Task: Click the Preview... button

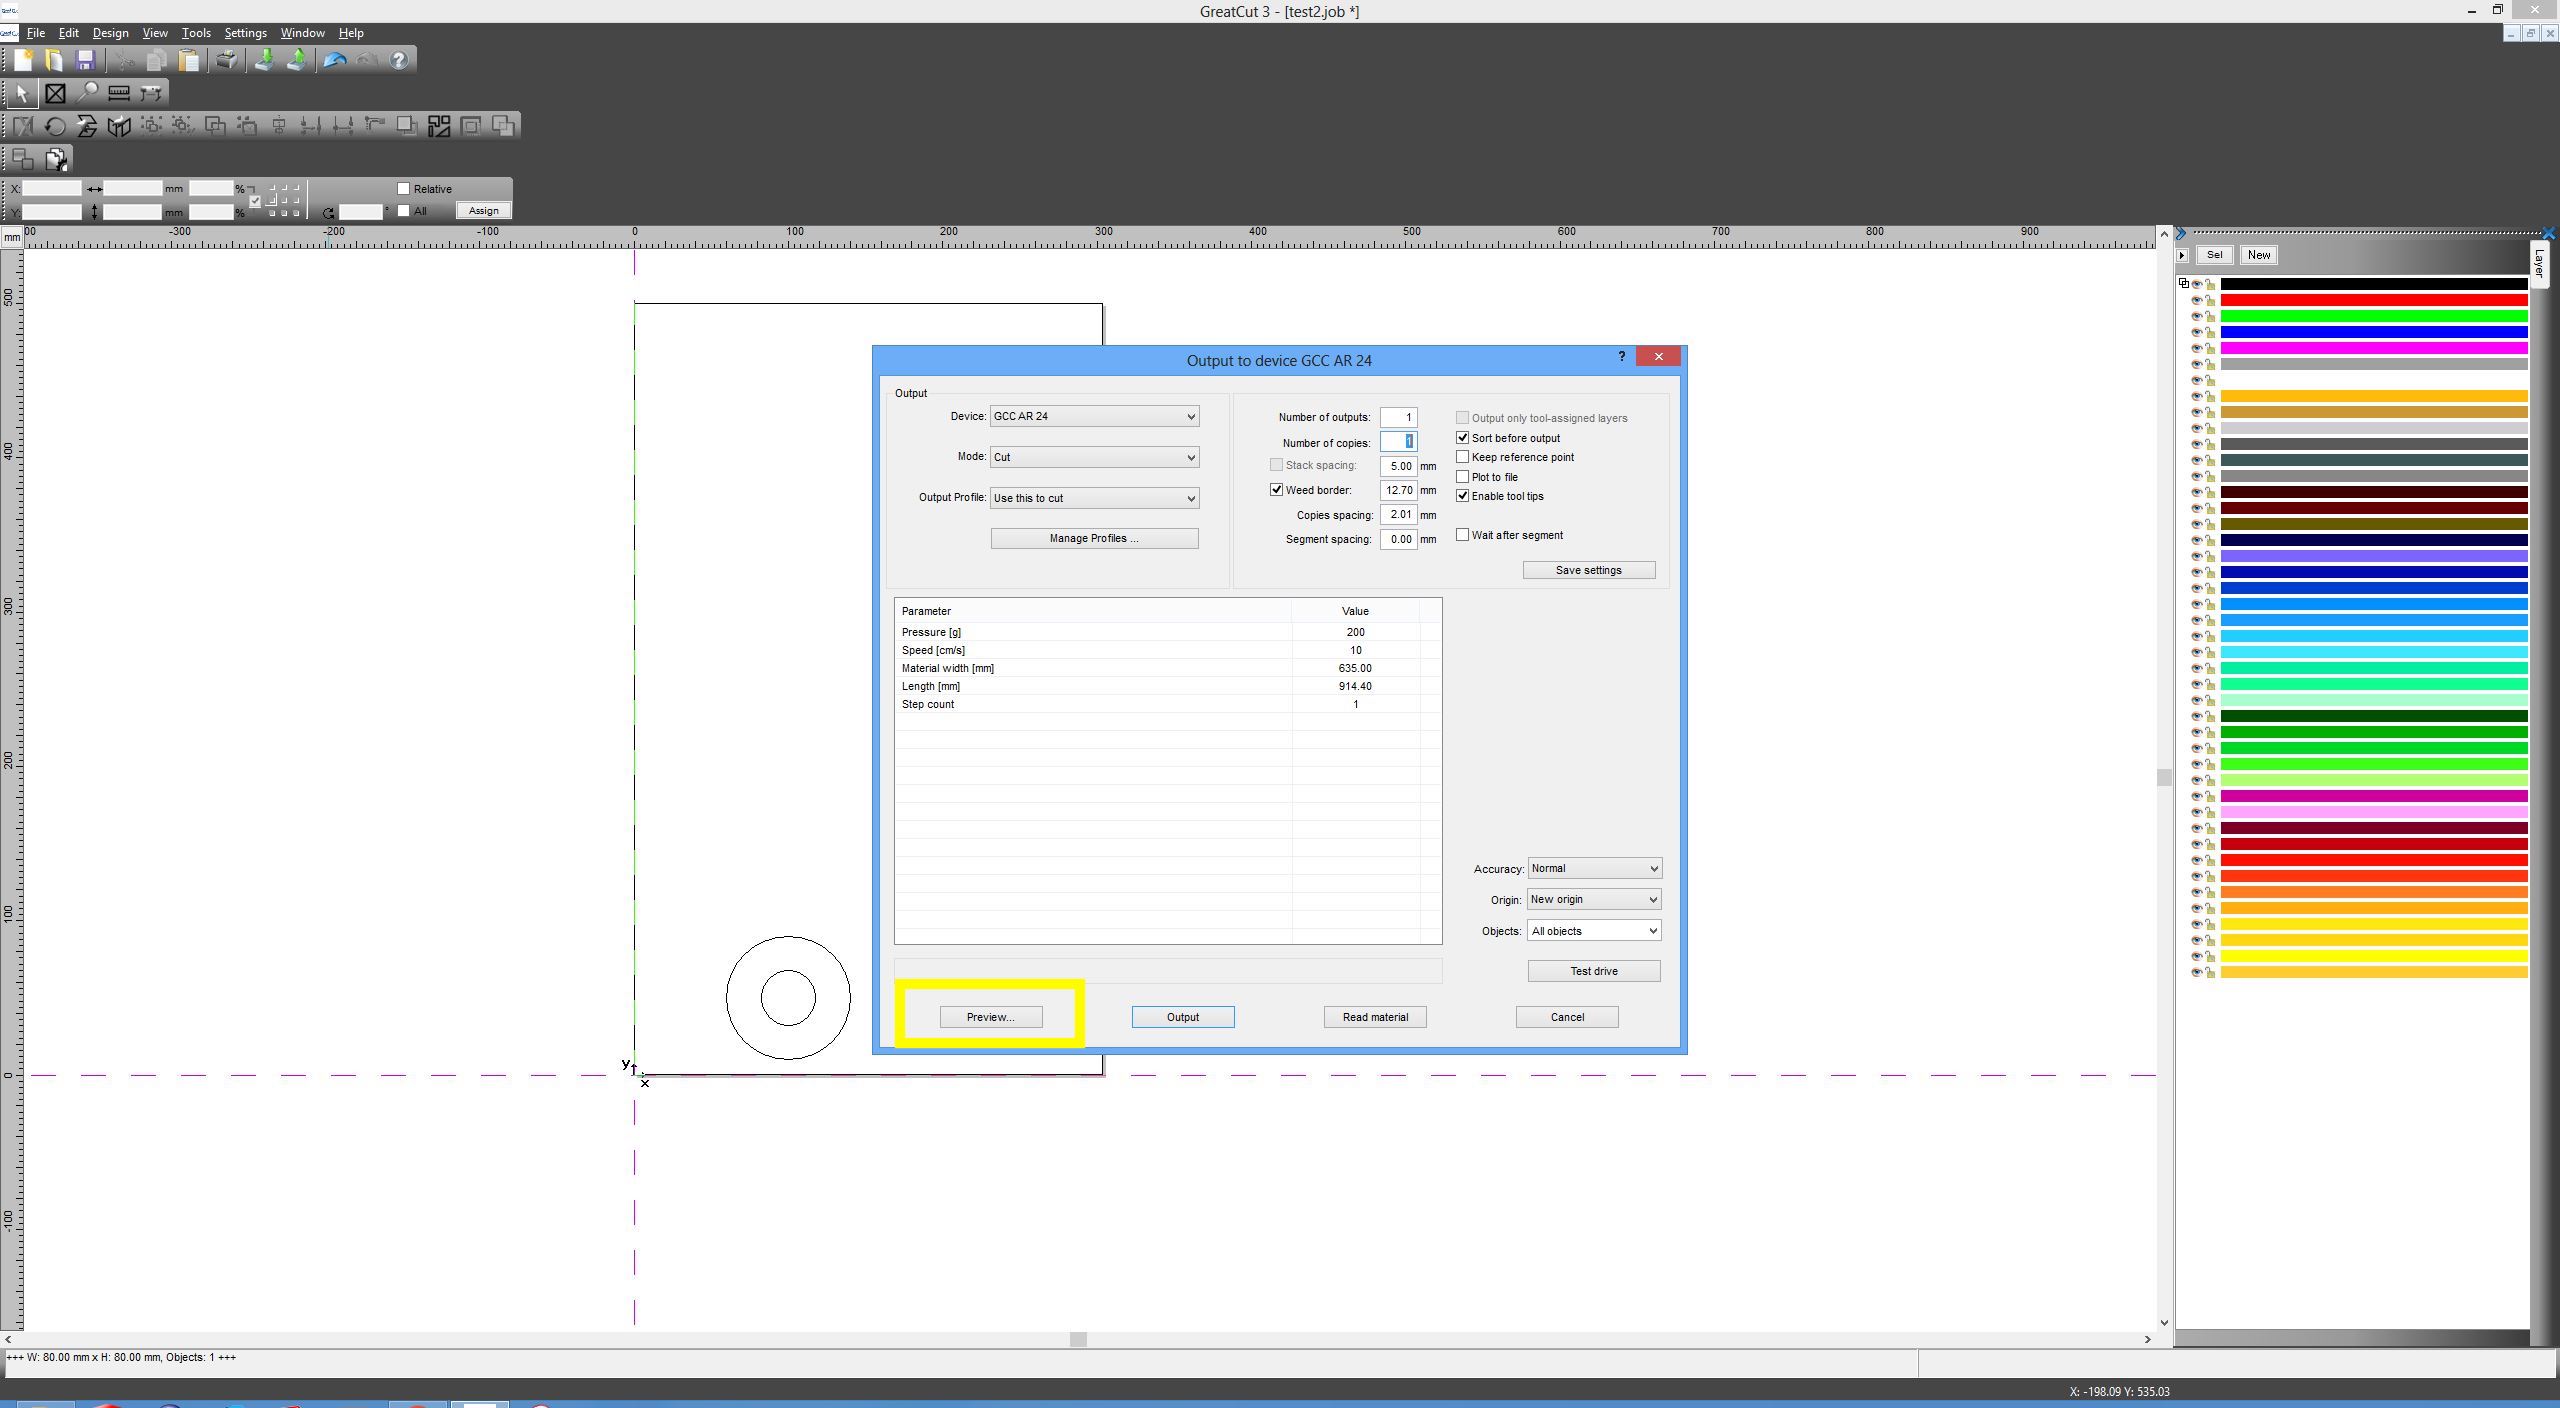Action: click(990, 1017)
